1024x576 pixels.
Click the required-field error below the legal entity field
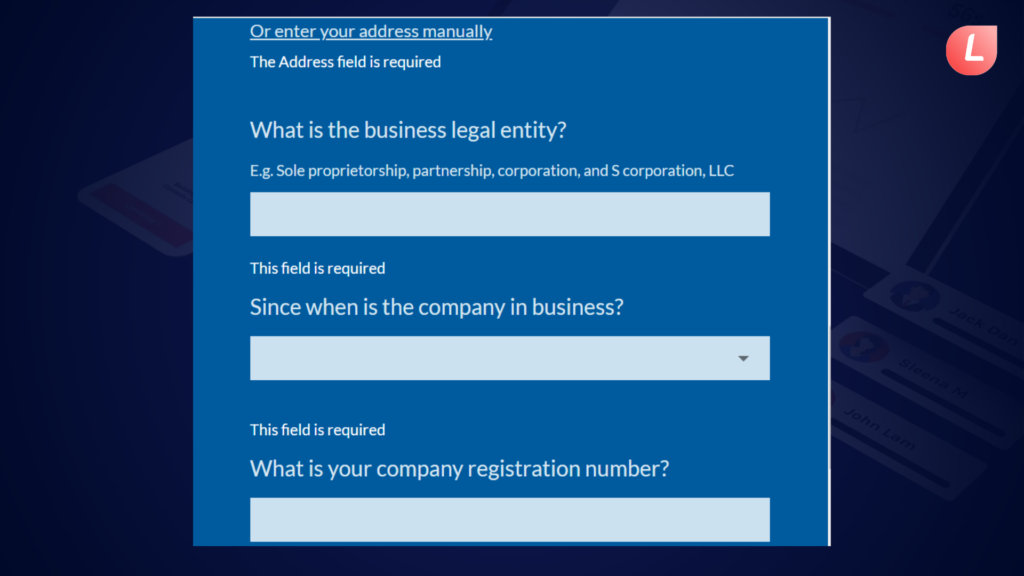(x=317, y=268)
